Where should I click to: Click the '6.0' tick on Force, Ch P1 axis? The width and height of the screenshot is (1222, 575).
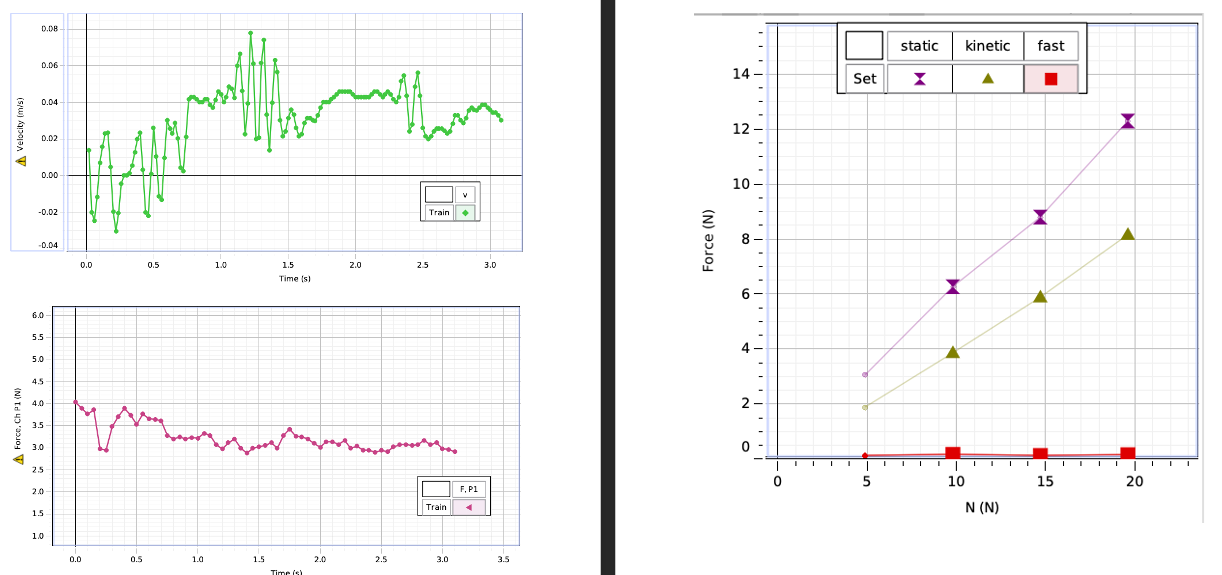(38, 315)
